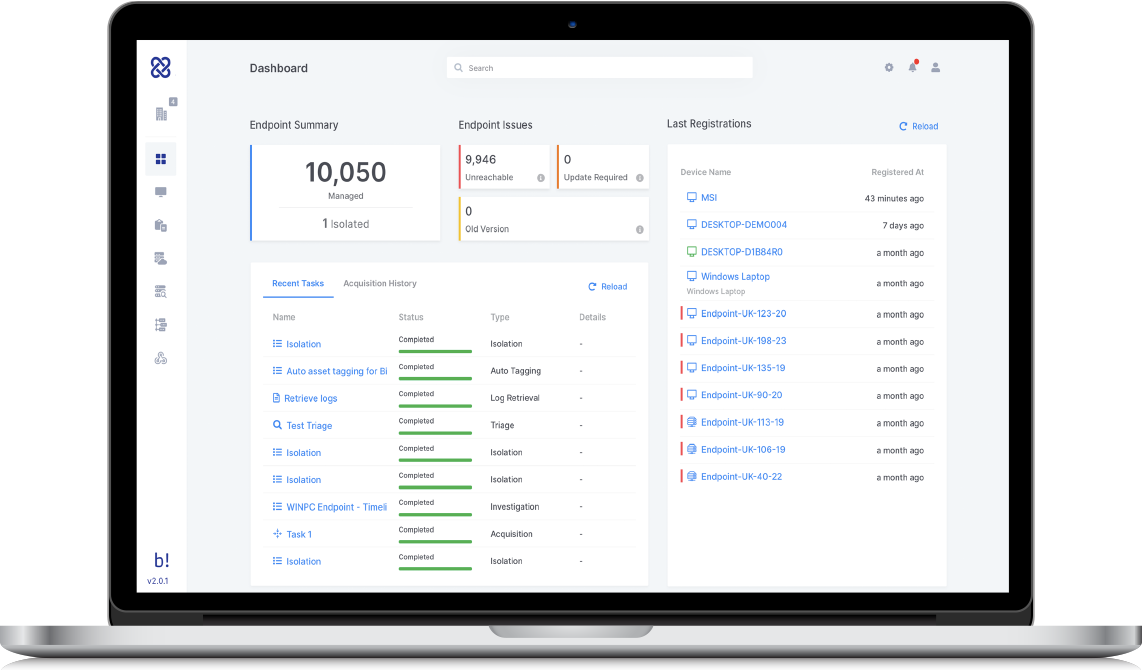Select the dashboard grid icon in sidebar
1142x670 pixels.
click(x=161, y=159)
